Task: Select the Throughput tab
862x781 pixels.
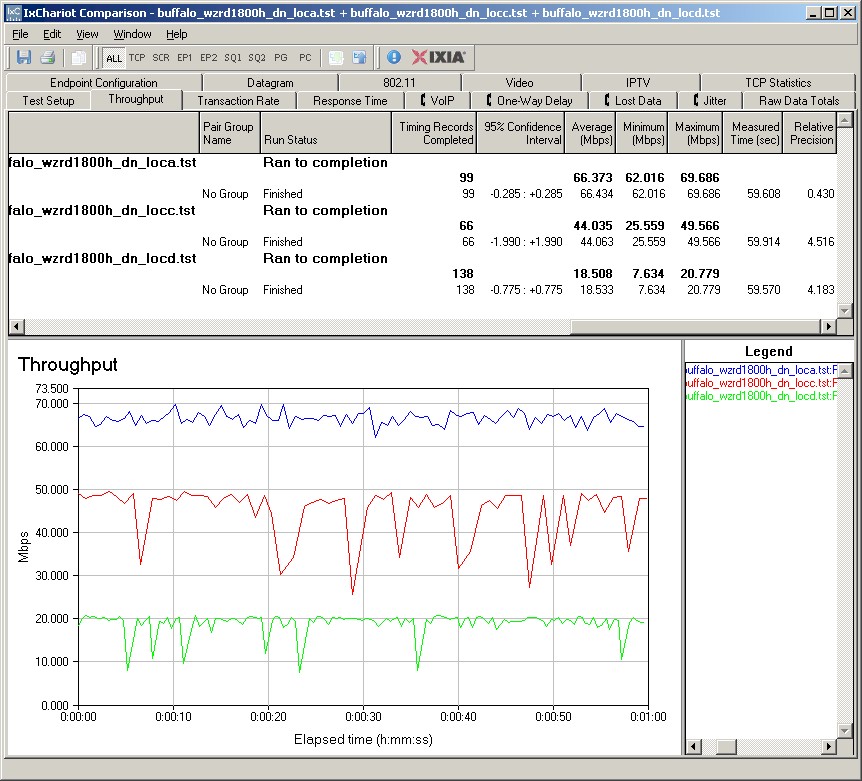Action: point(136,99)
